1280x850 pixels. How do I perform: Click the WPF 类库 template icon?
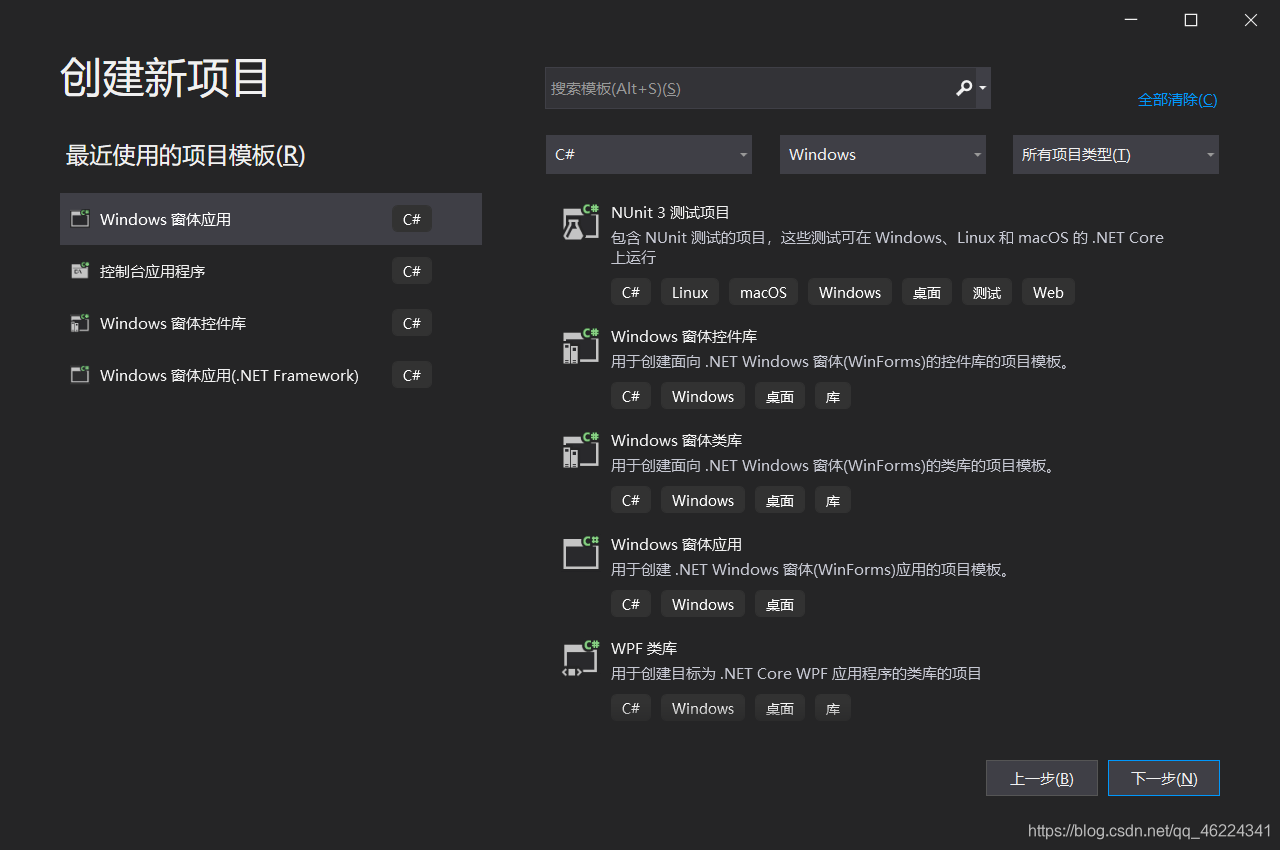click(580, 657)
